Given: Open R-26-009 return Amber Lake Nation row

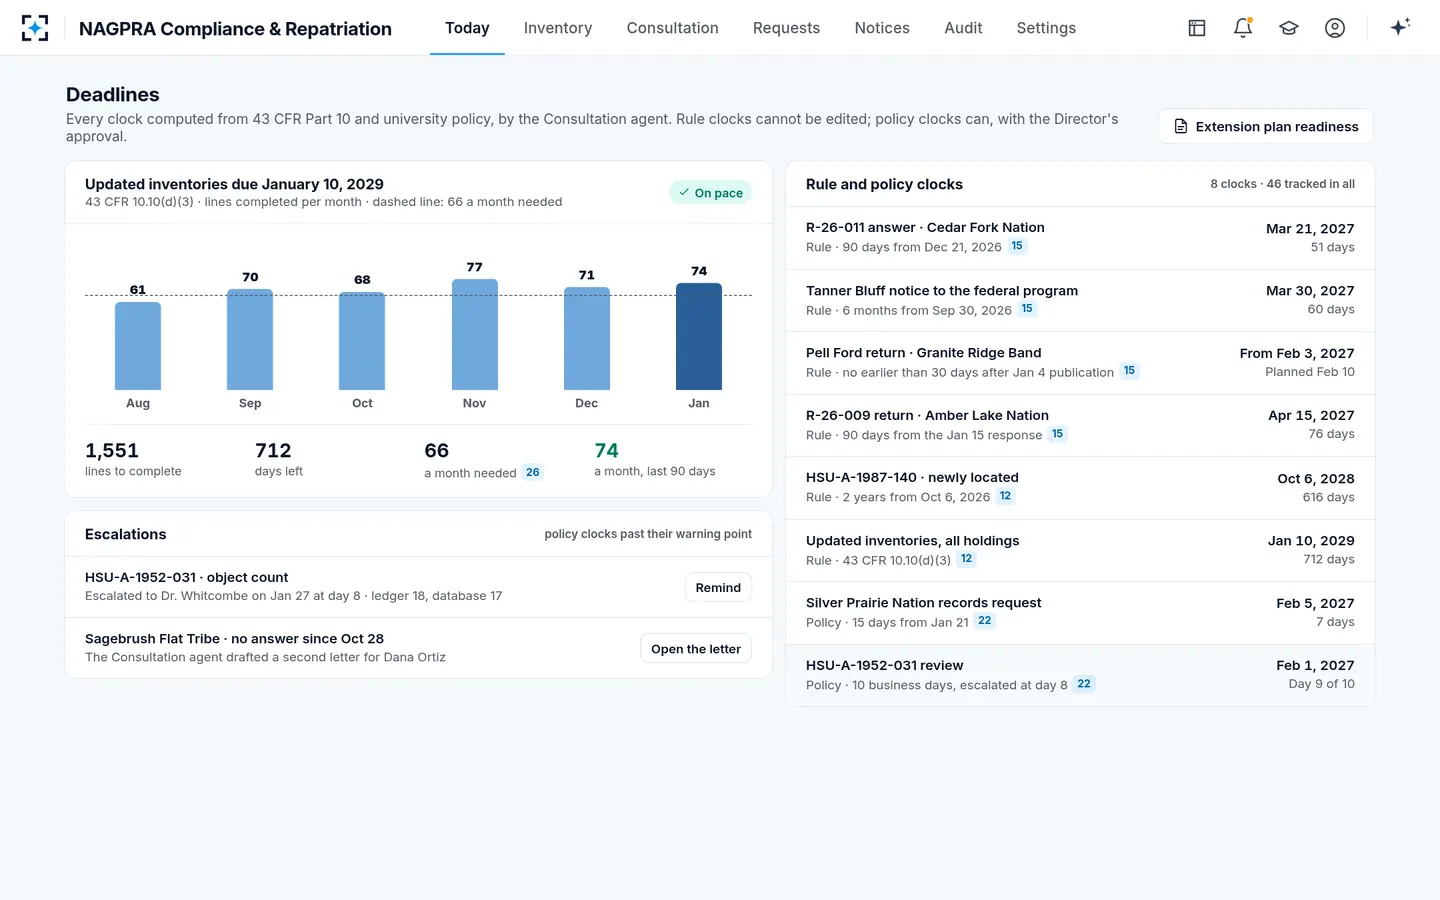Looking at the screenshot, I should pyautogui.click(x=1080, y=425).
